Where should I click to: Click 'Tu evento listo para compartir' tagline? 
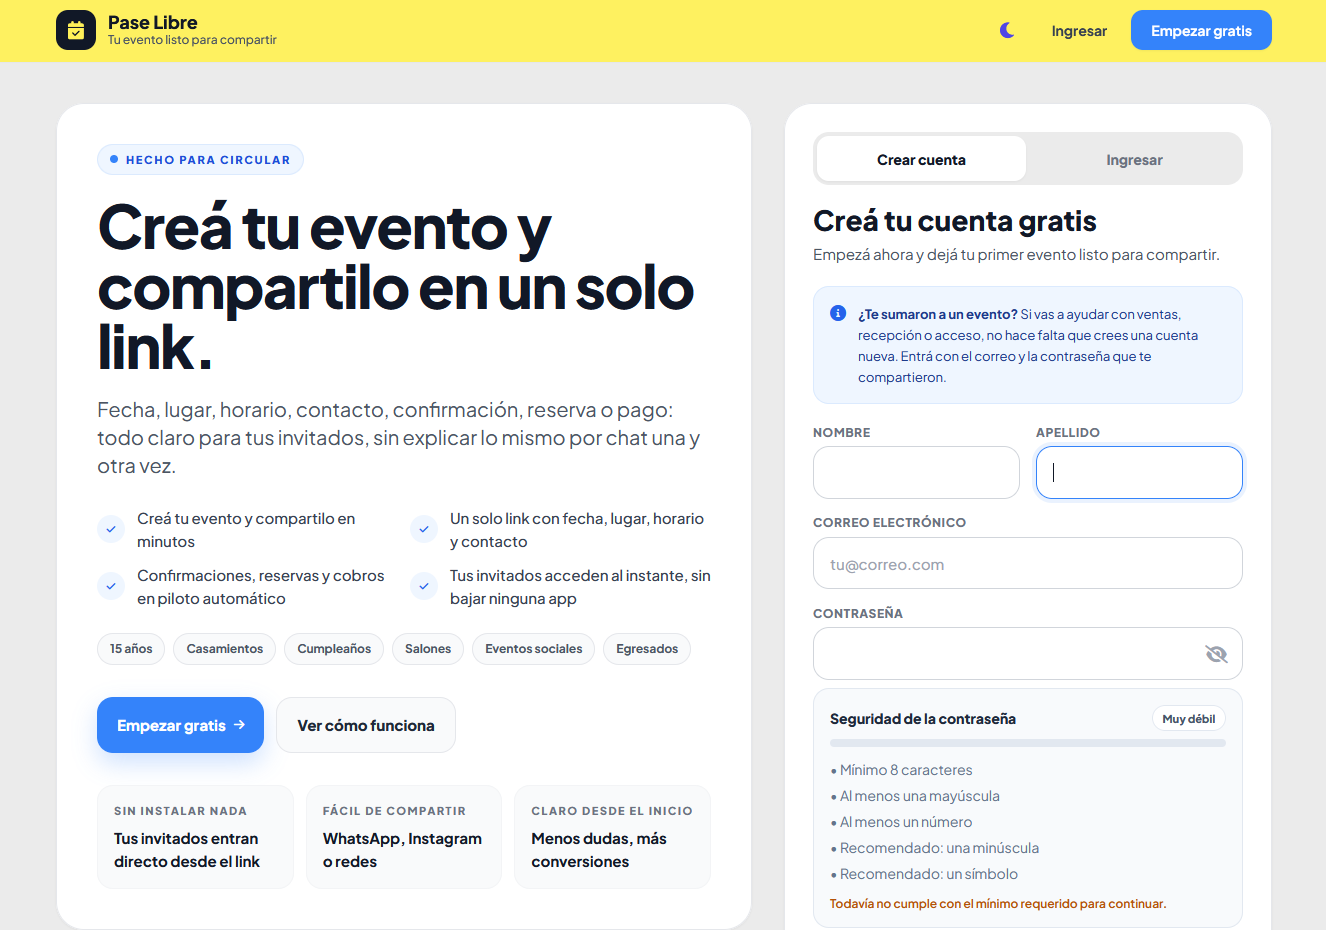[x=192, y=40]
